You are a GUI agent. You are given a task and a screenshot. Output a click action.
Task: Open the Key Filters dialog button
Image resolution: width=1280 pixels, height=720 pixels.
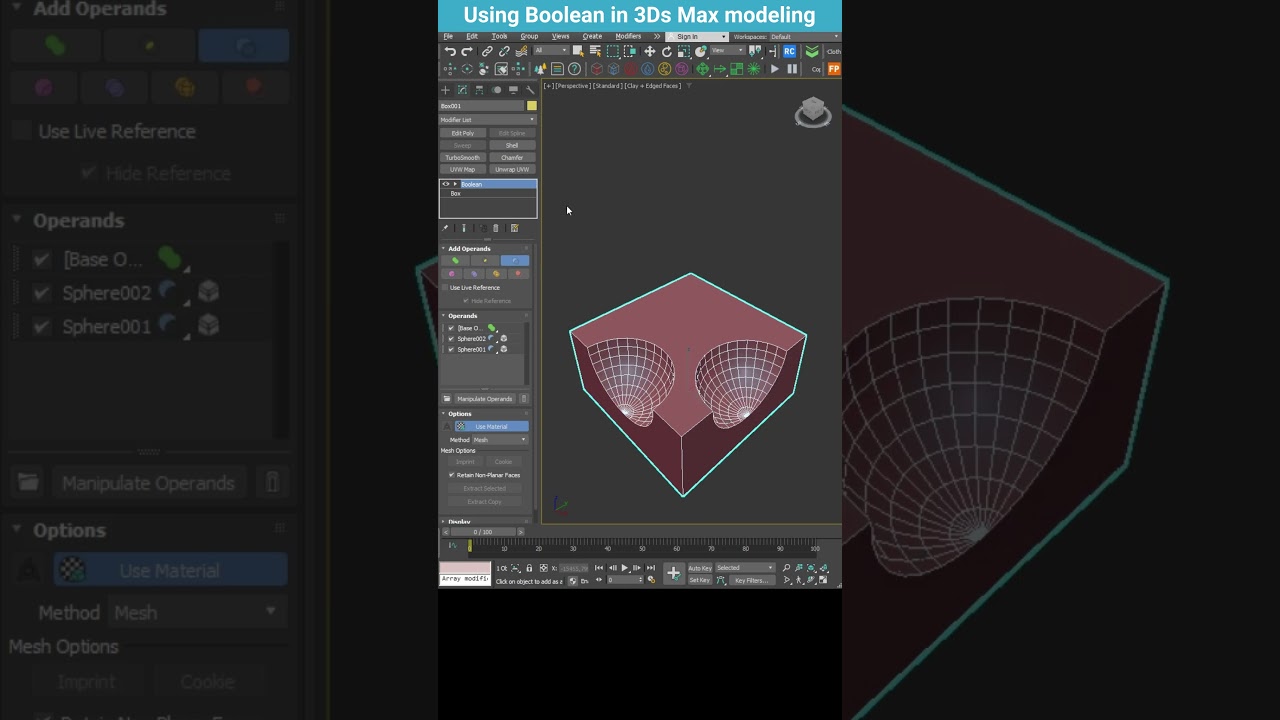pyautogui.click(x=751, y=580)
